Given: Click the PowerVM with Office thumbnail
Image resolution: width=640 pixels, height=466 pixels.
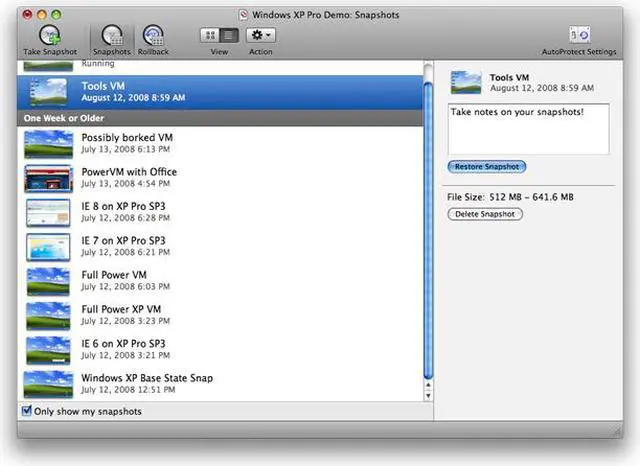Looking at the screenshot, I should 48,178.
